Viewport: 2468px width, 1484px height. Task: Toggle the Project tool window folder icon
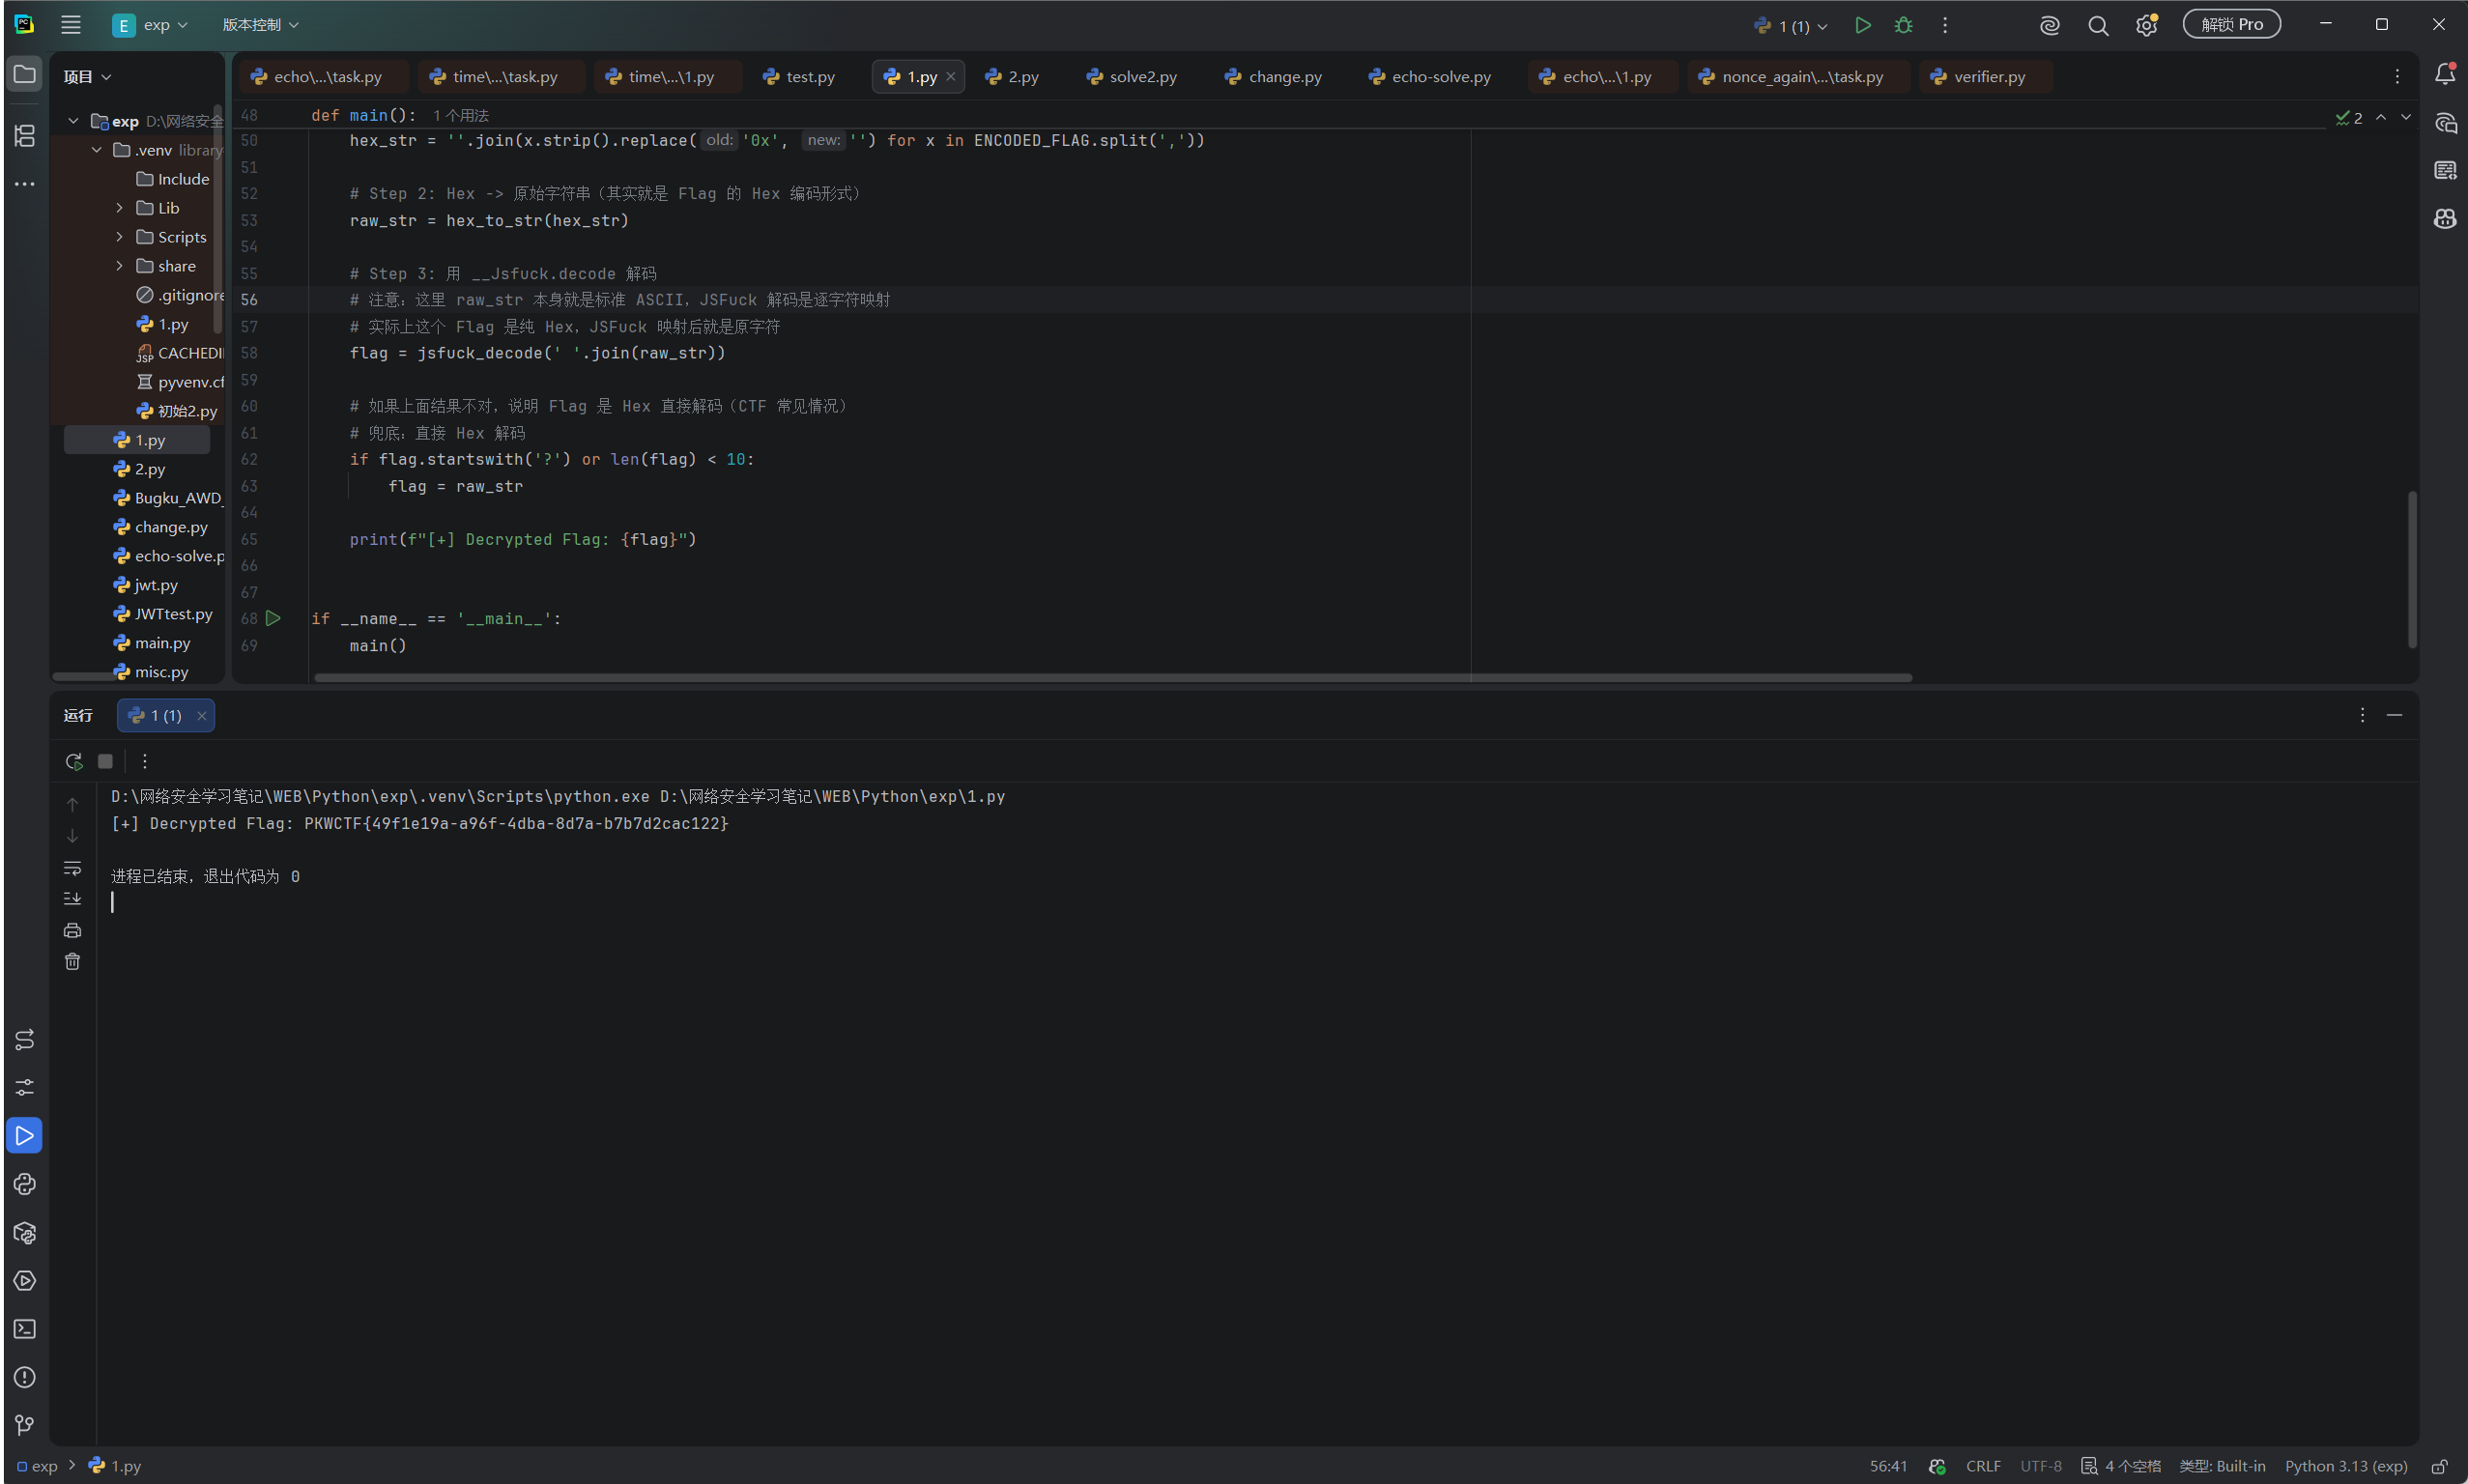coord(25,74)
